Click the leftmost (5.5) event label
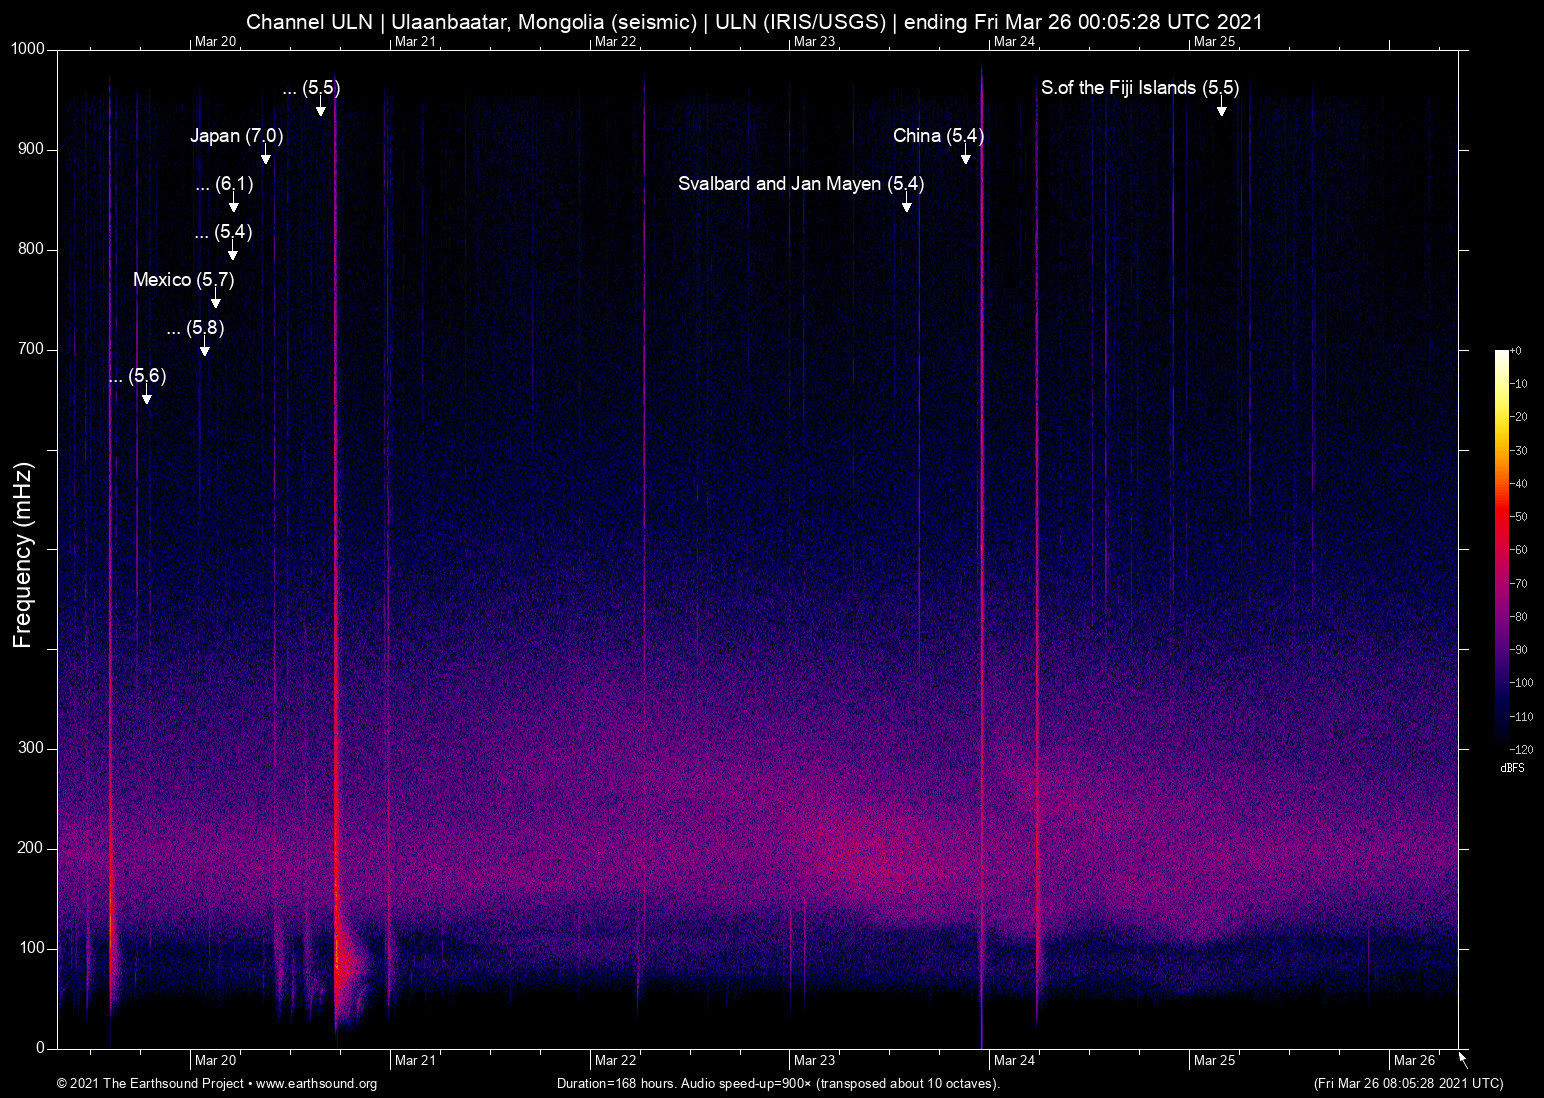 click(311, 88)
